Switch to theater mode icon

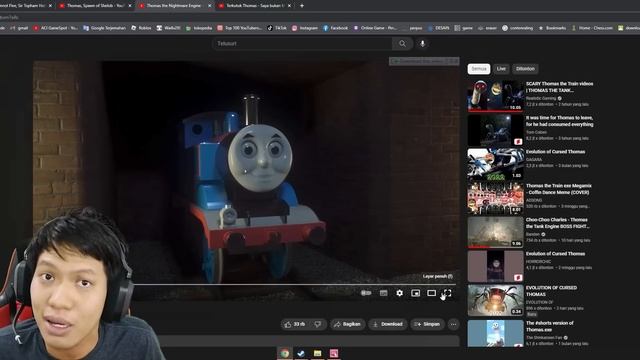tap(431, 293)
